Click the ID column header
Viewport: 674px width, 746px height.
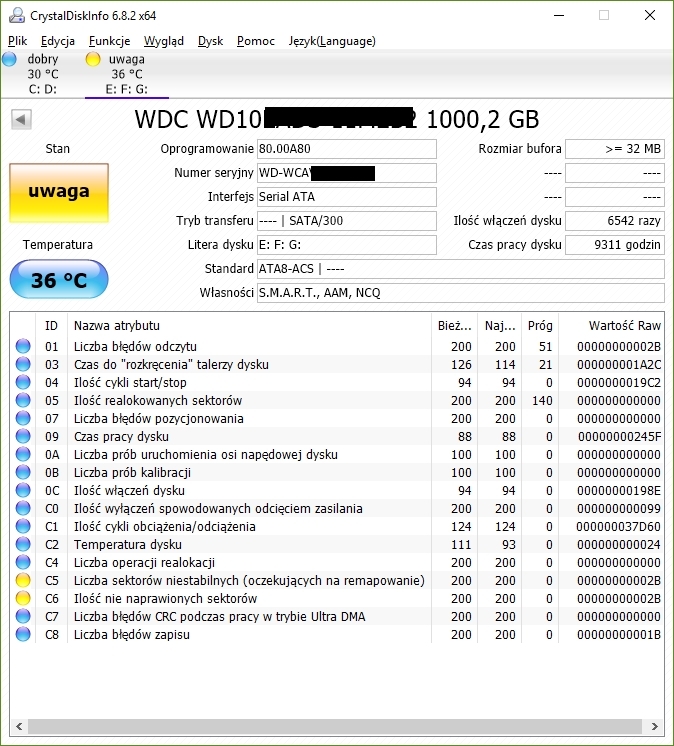pyautogui.click(x=51, y=326)
